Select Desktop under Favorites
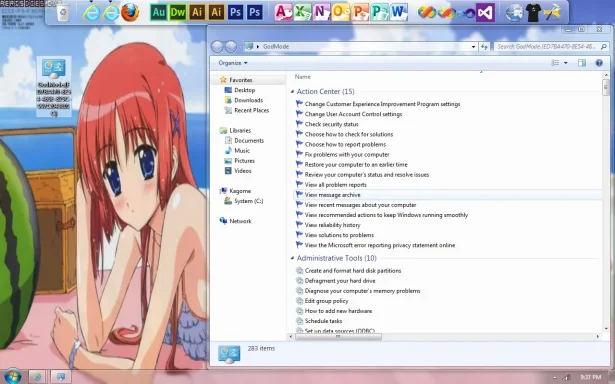The width and height of the screenshot is (615, 384). tap(245, 90)
